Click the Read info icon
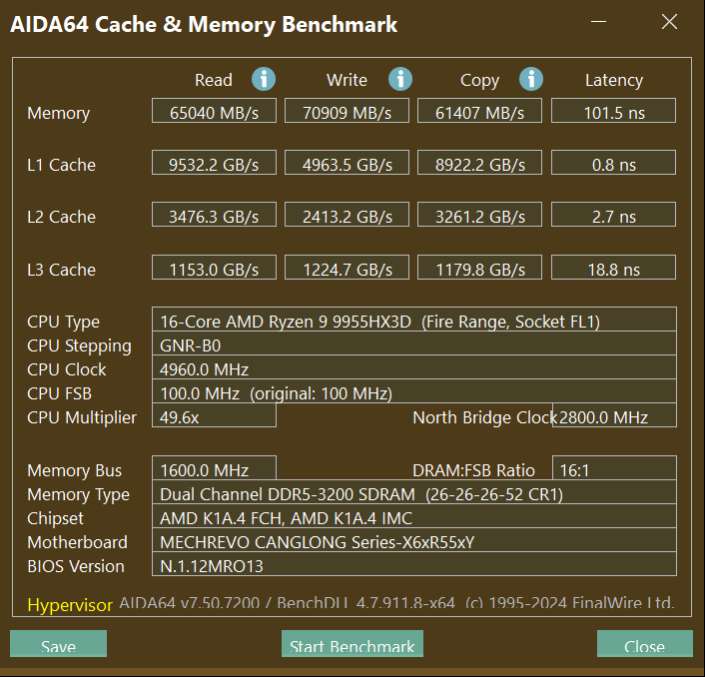 point(263,80)
